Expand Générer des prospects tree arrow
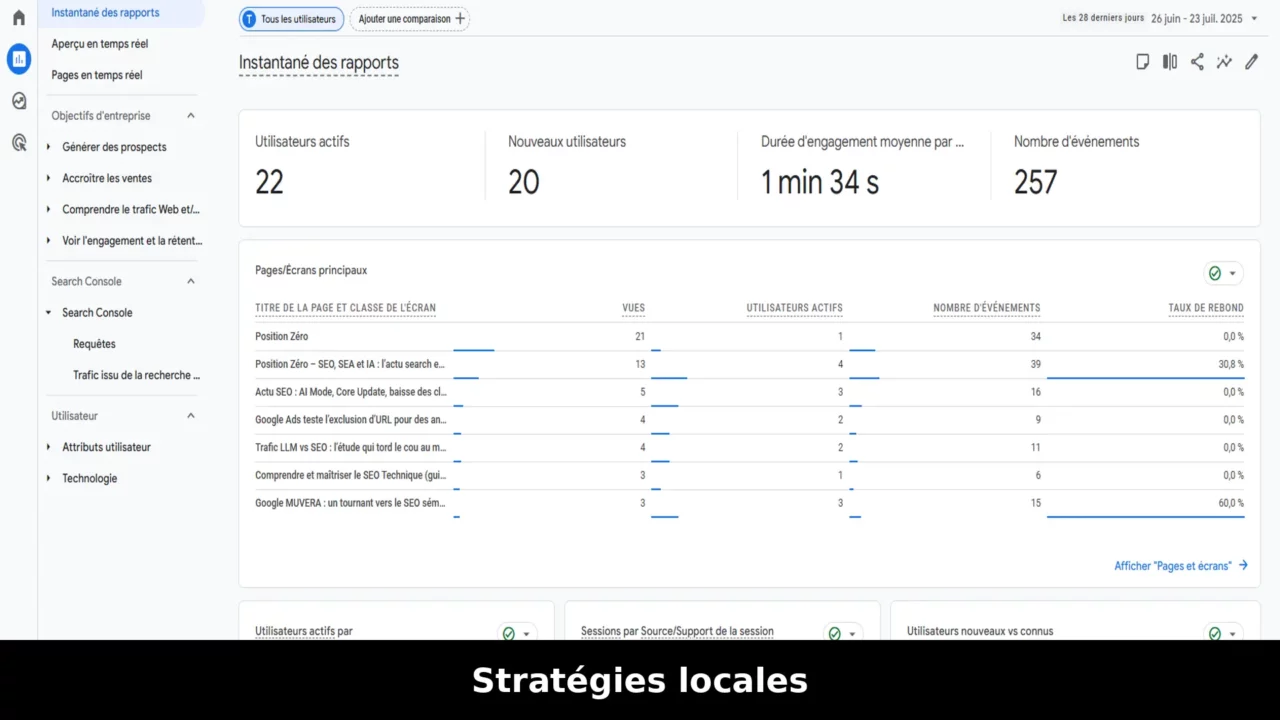1280x720 pixels. point(49,147)
